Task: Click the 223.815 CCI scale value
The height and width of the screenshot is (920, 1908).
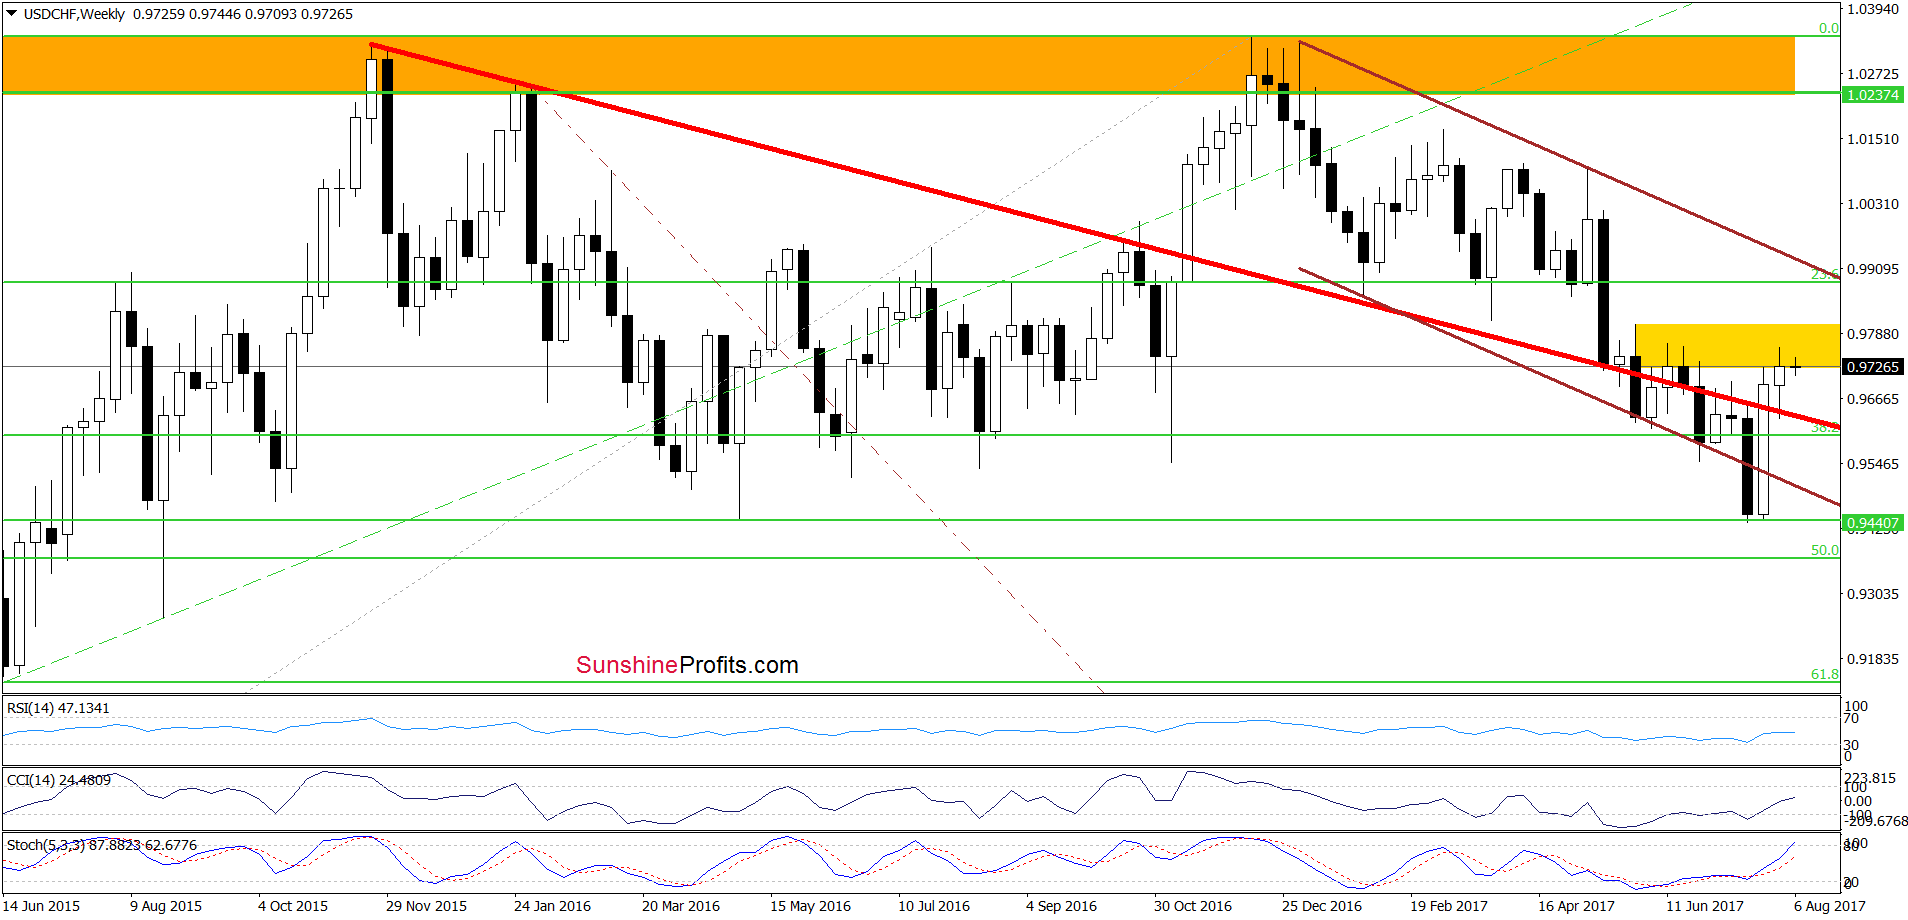Action: click(1870, 778)
